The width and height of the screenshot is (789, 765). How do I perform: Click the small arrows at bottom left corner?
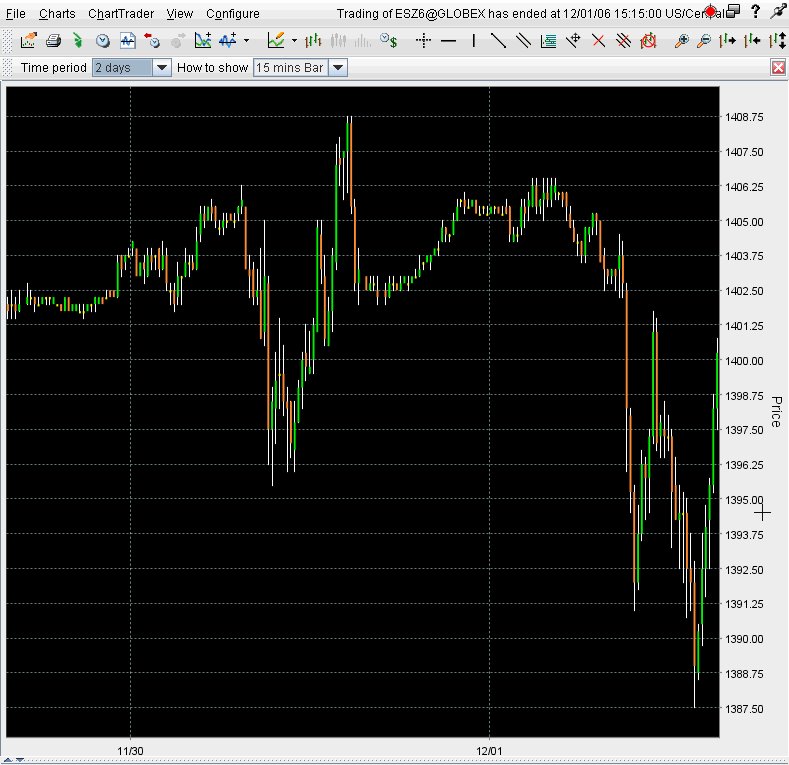pos(14,759)
